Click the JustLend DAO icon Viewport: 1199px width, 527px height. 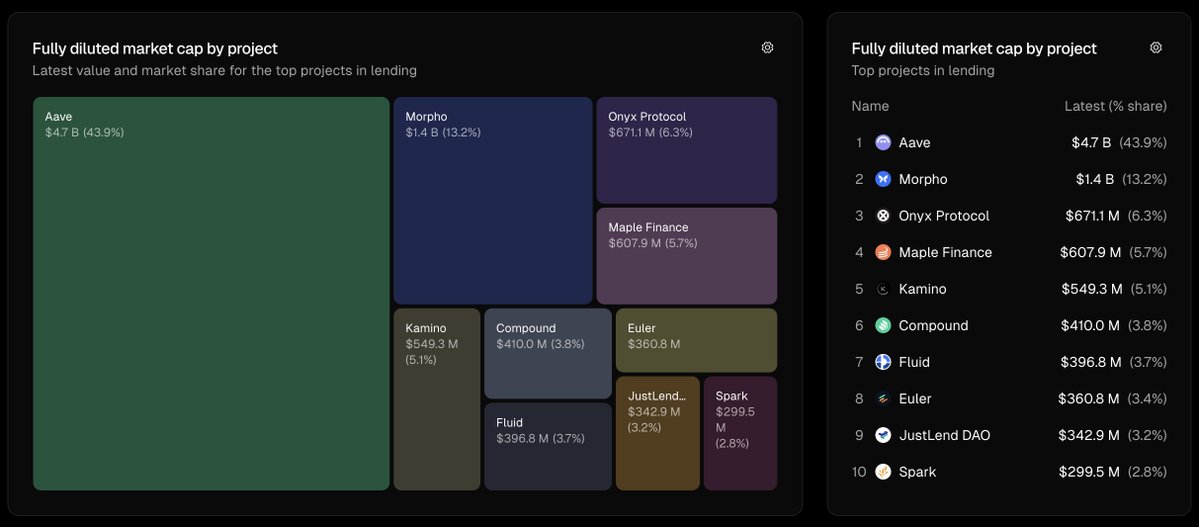(883, 435)
